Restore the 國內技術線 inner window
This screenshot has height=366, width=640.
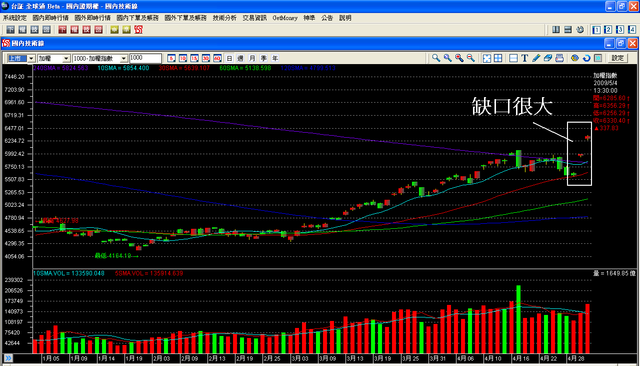[x=621, y=43]
